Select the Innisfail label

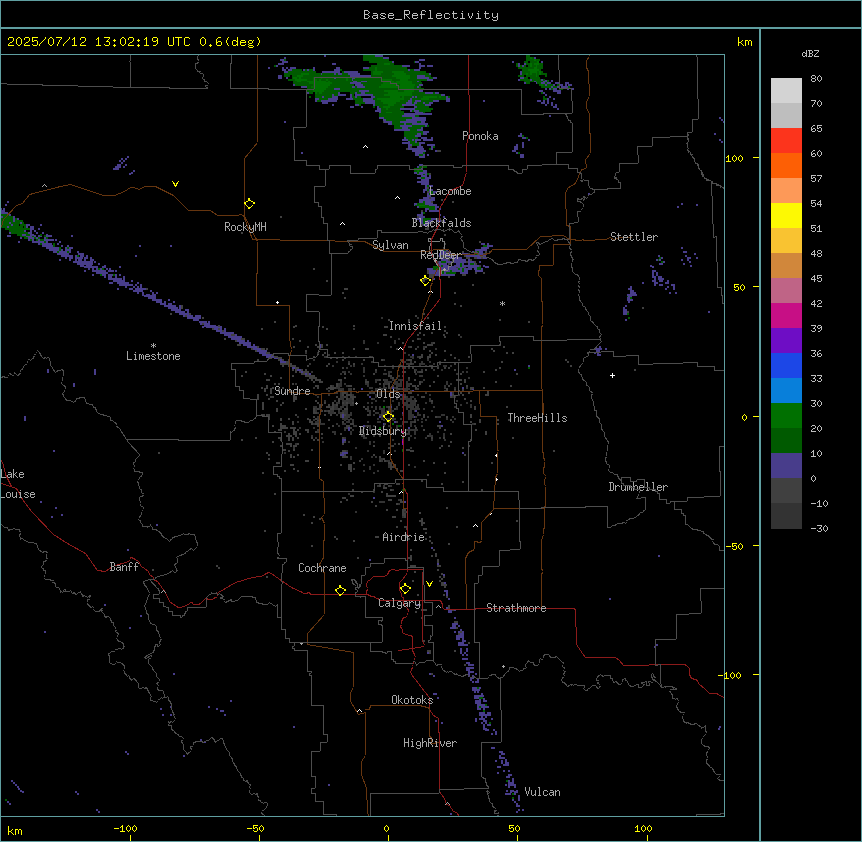pyautogui.click(x=415, y=326)
